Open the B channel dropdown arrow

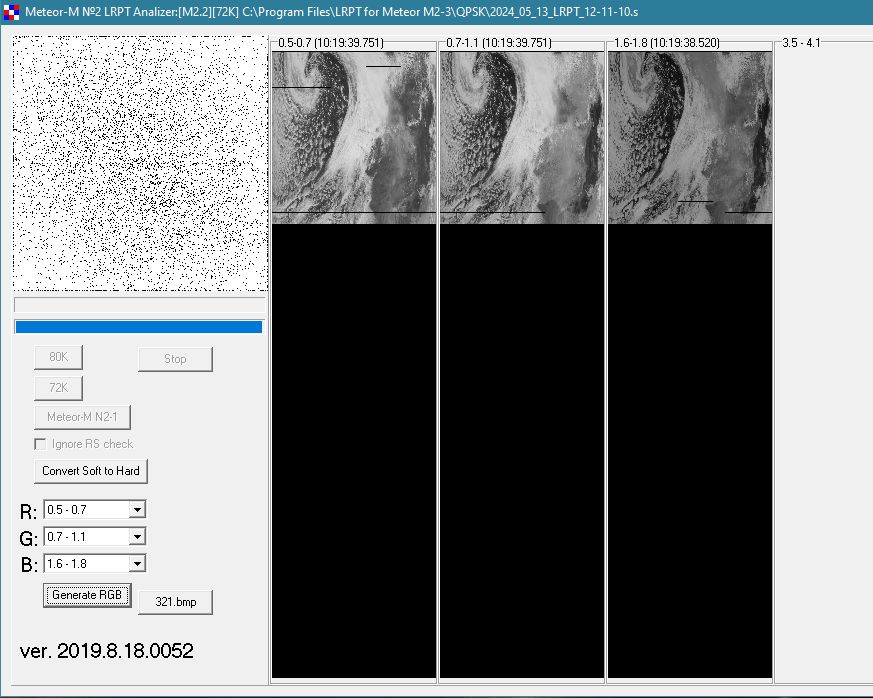click(x=138, y=564)
